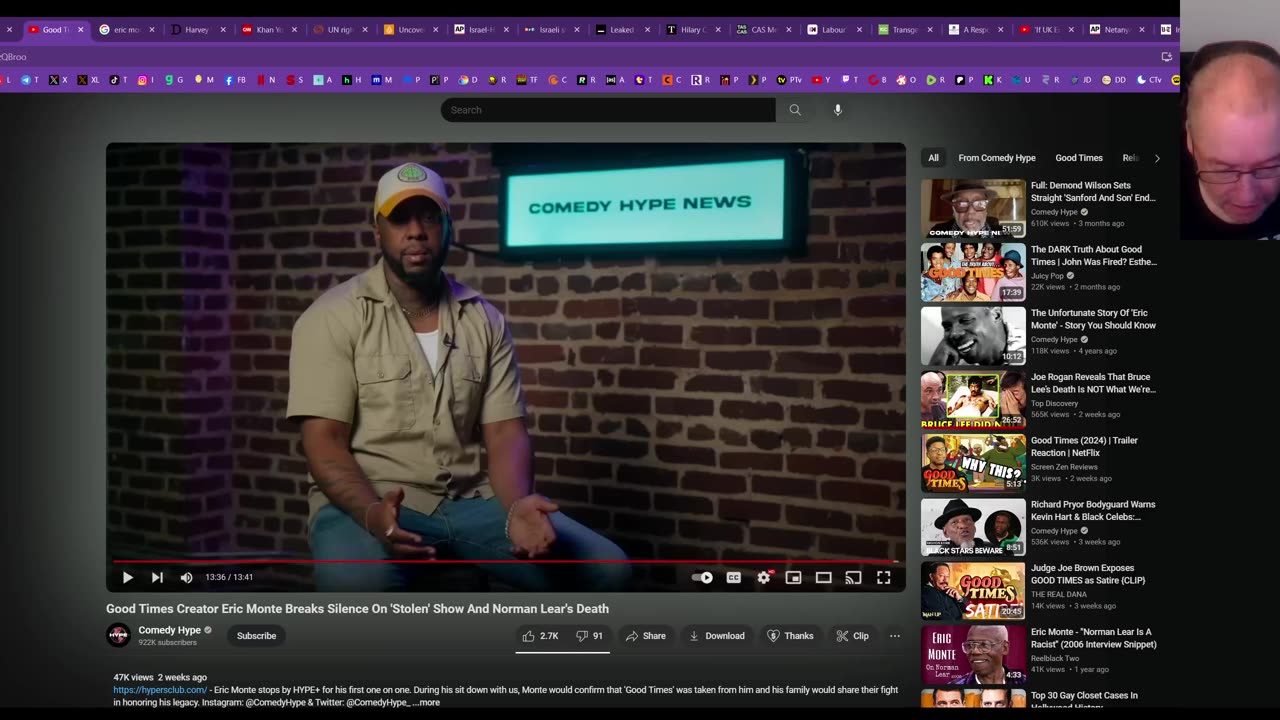Click the YouTube search field
Image resolution: width=1280 pixels, height=720 pixels.
click(608, 110)
